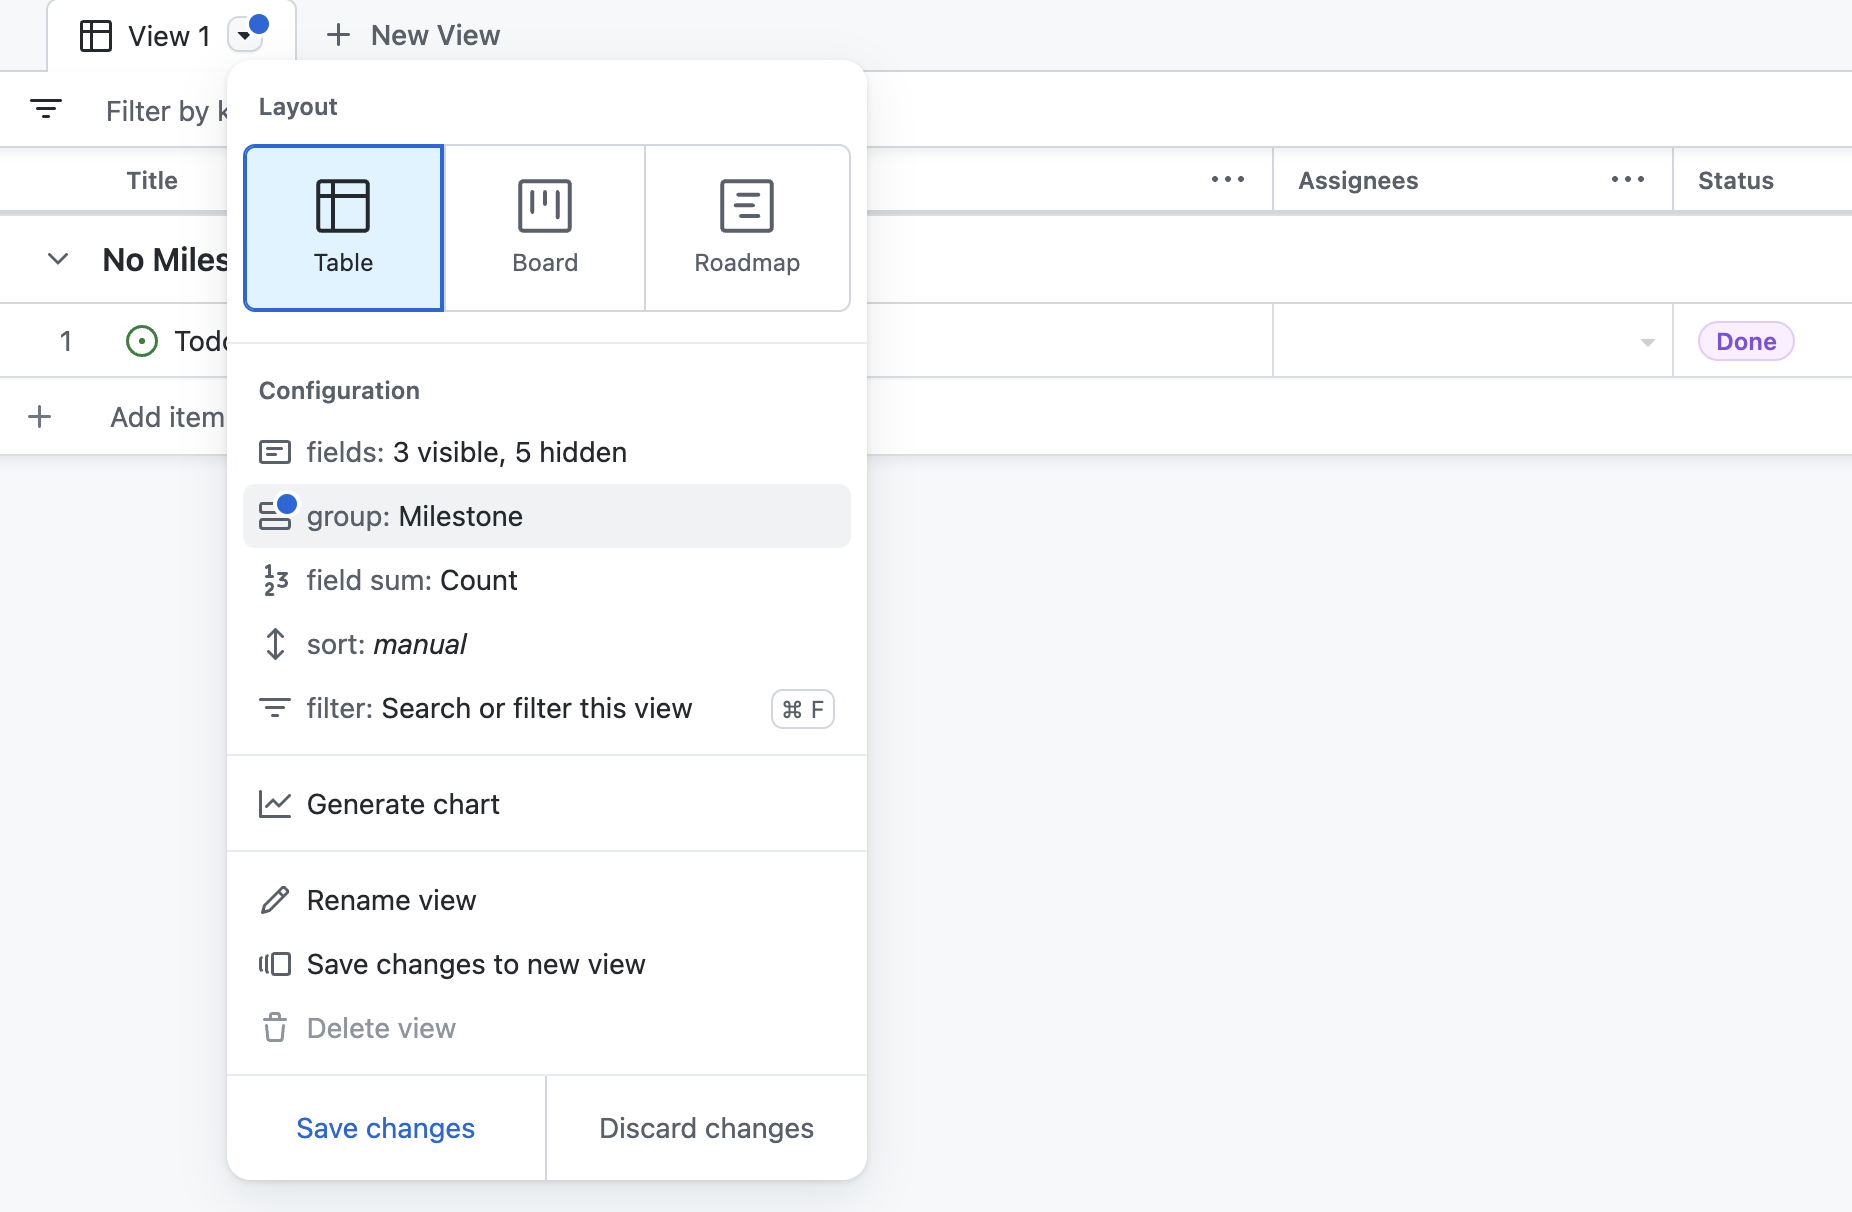Click the Rename view pencil icon
The image size is (1852, 1212).
(x=275, y=900)
